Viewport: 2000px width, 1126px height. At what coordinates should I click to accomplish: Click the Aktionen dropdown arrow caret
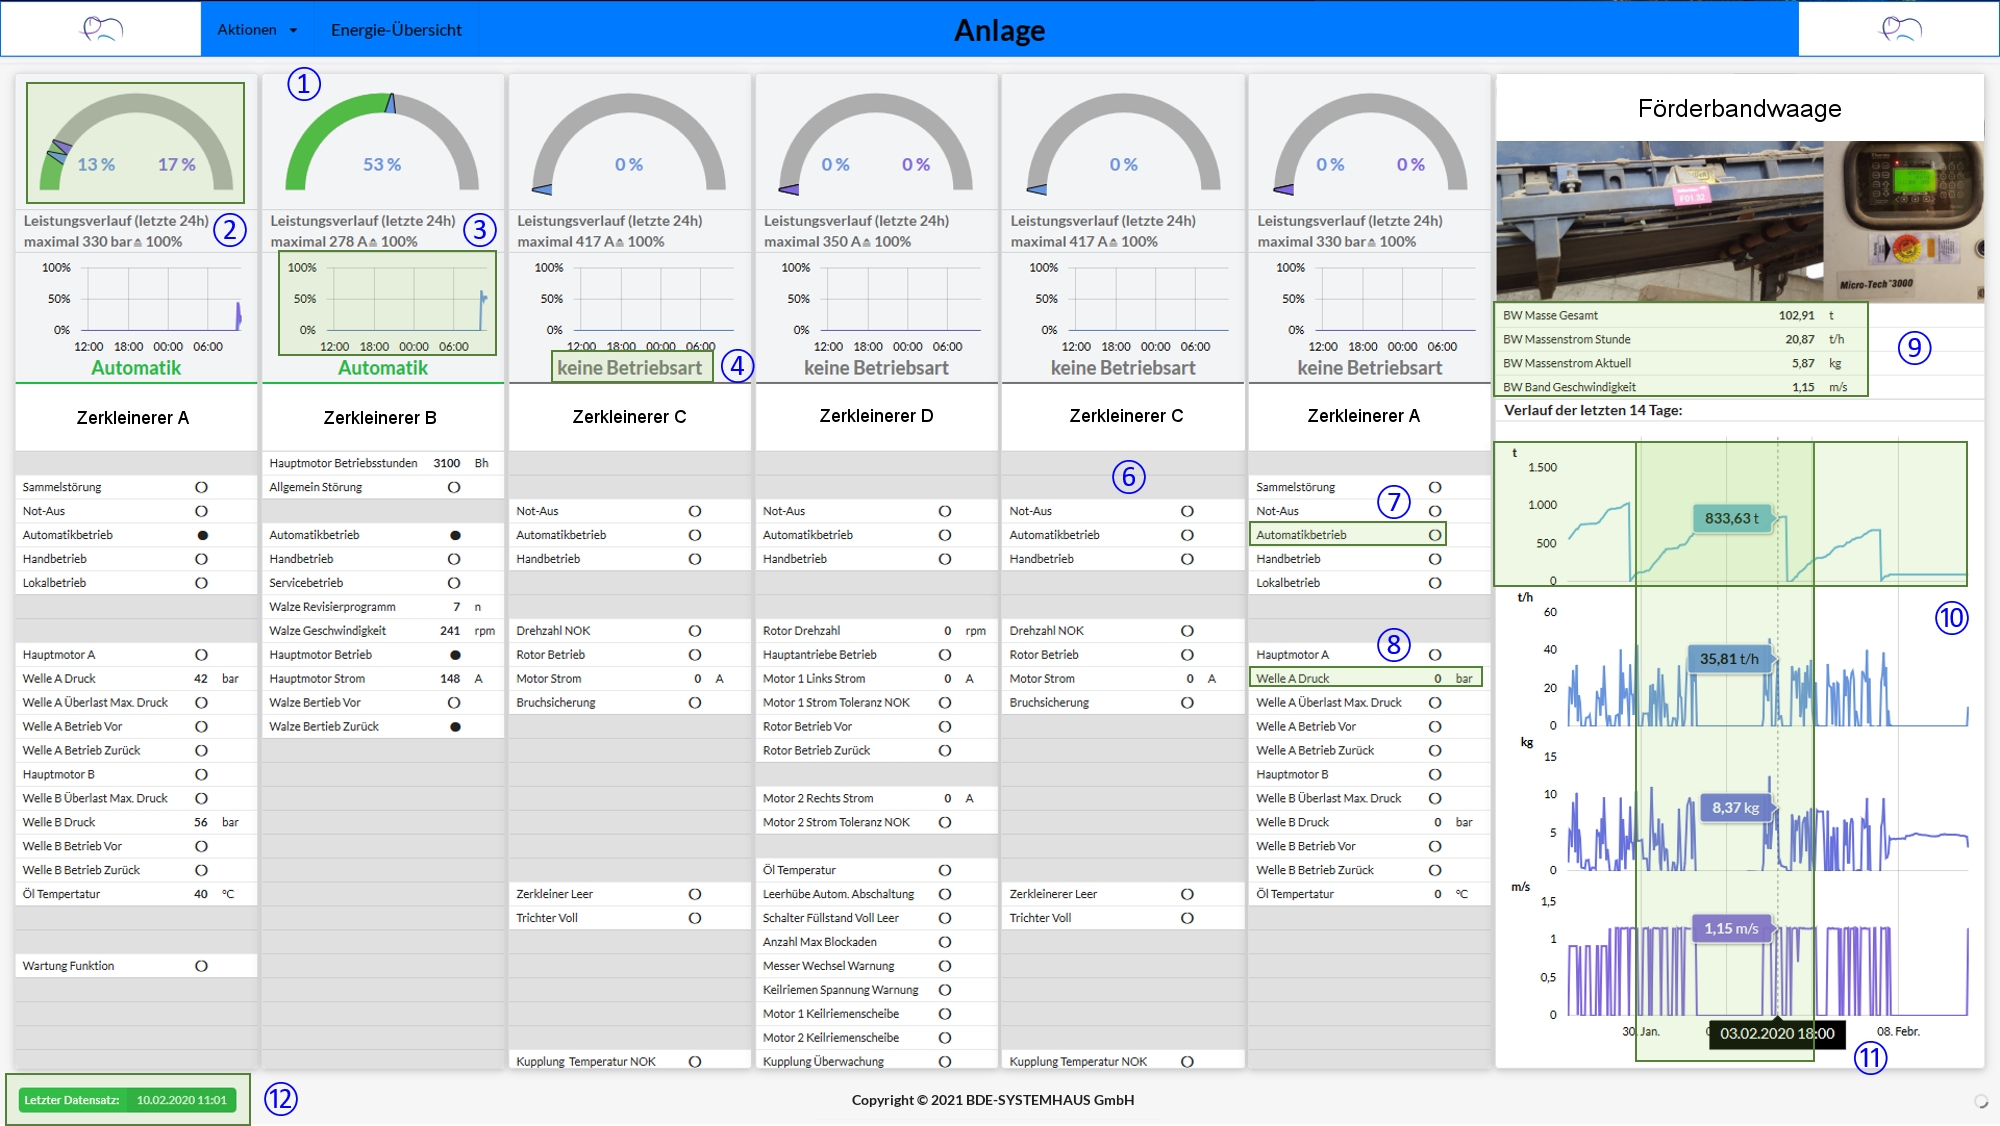pyautogui.click(x=293, y=31)
